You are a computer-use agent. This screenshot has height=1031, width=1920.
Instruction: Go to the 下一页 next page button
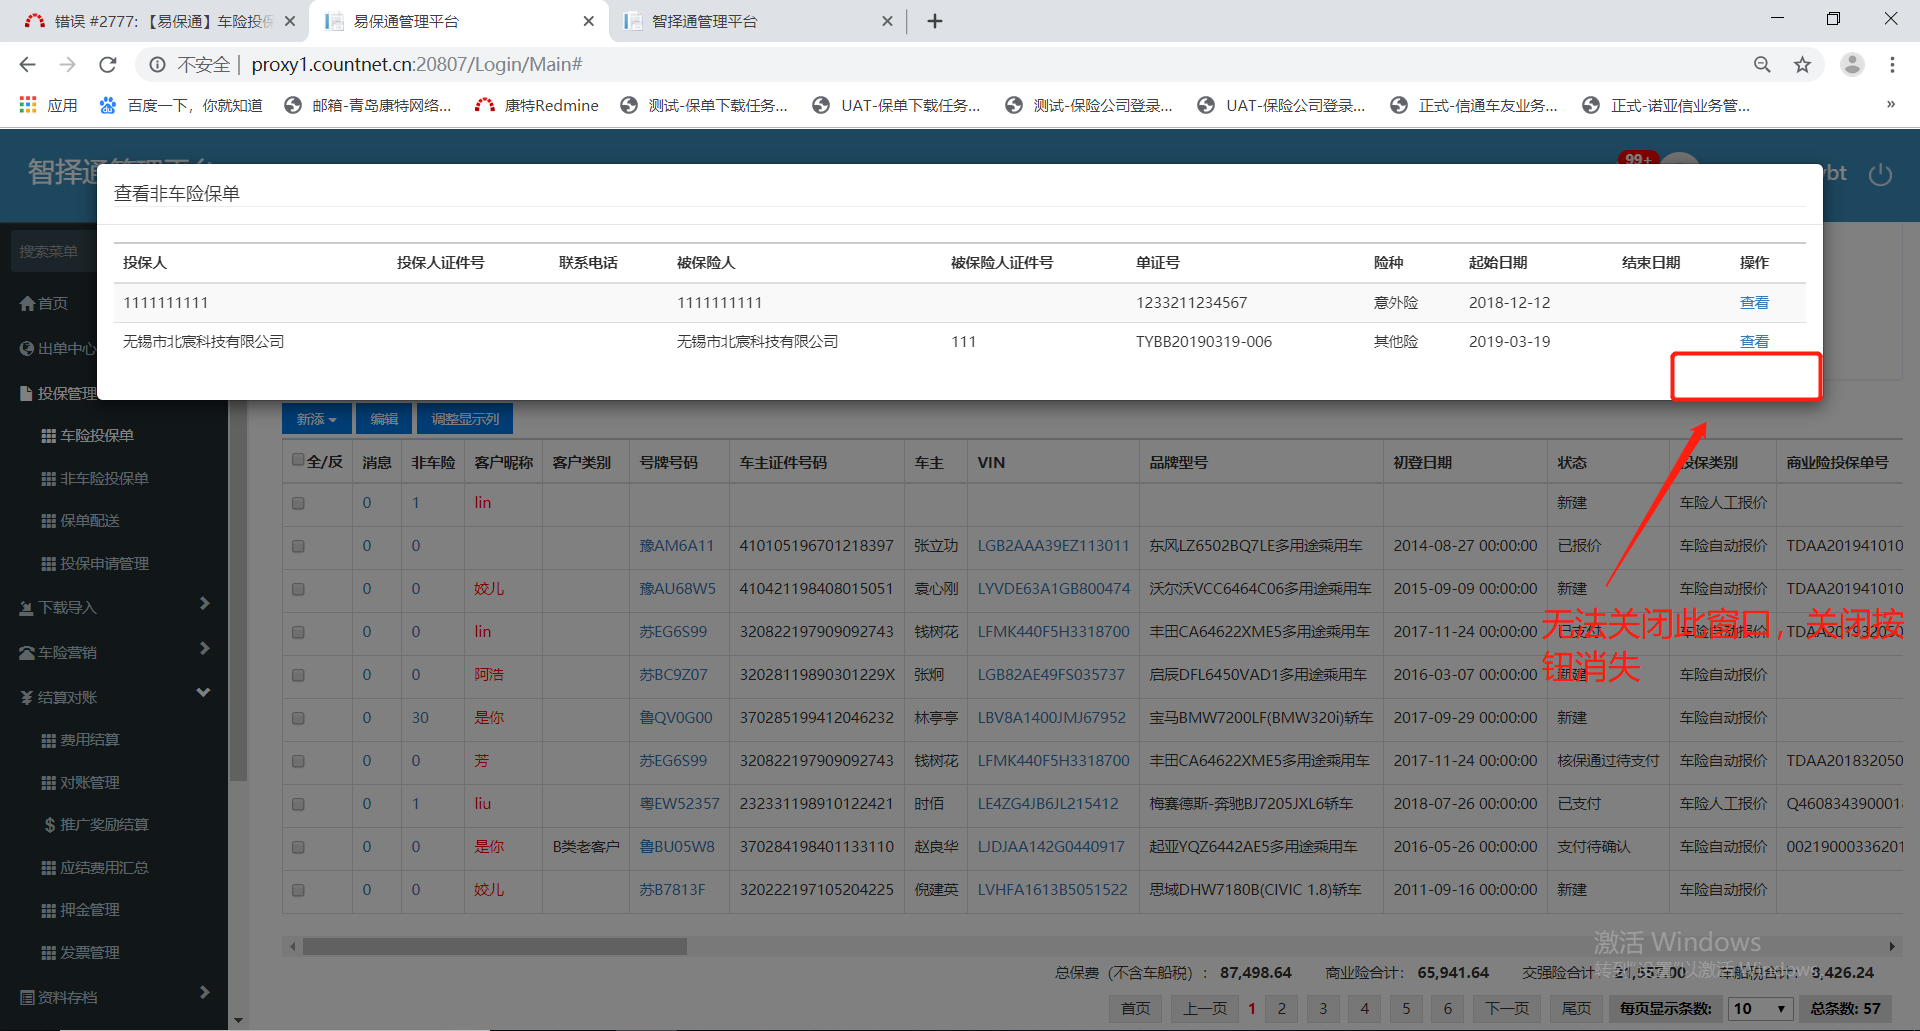click(x=1507, y=1008)
